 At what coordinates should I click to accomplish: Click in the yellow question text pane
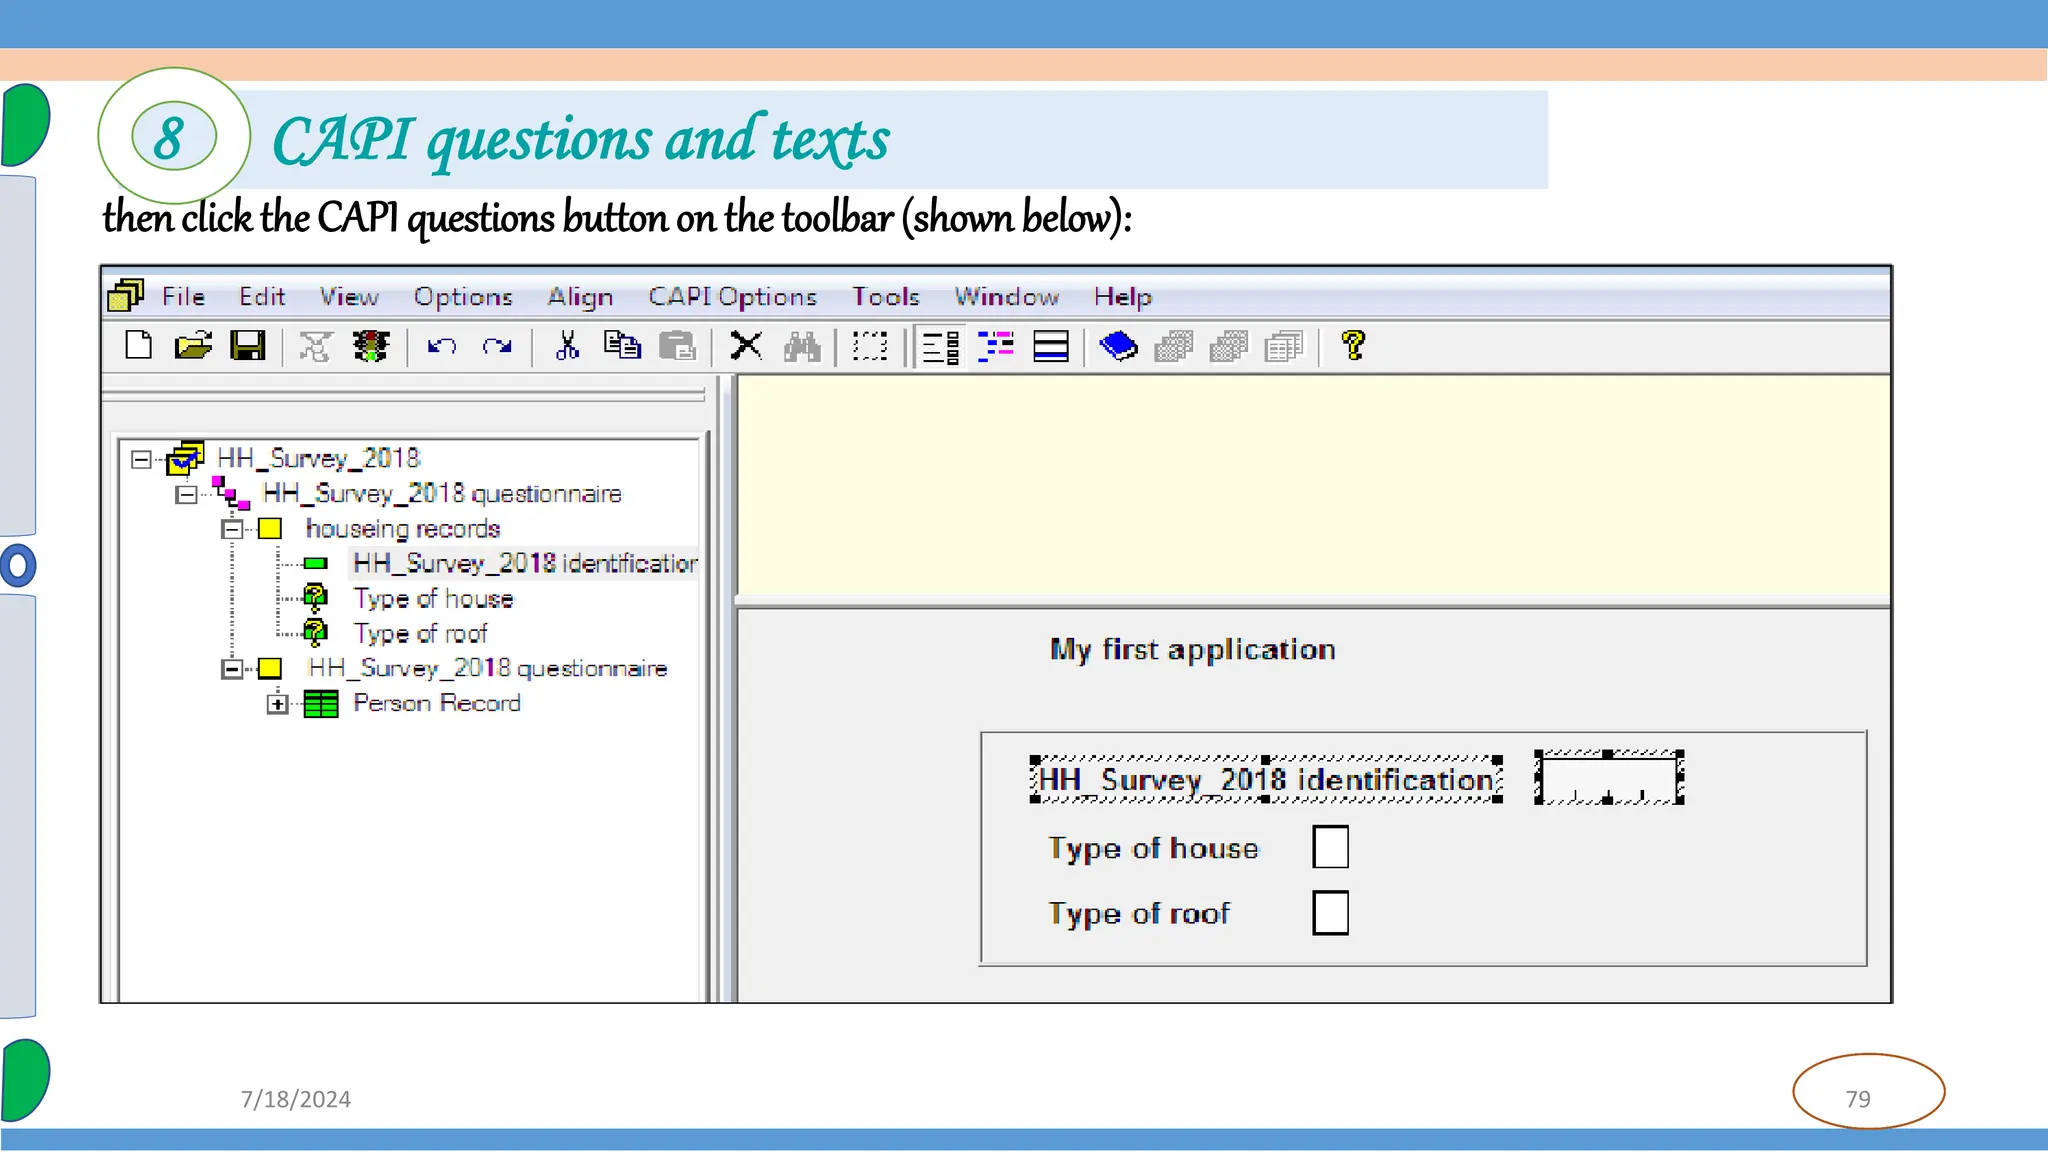[1313, 486]
